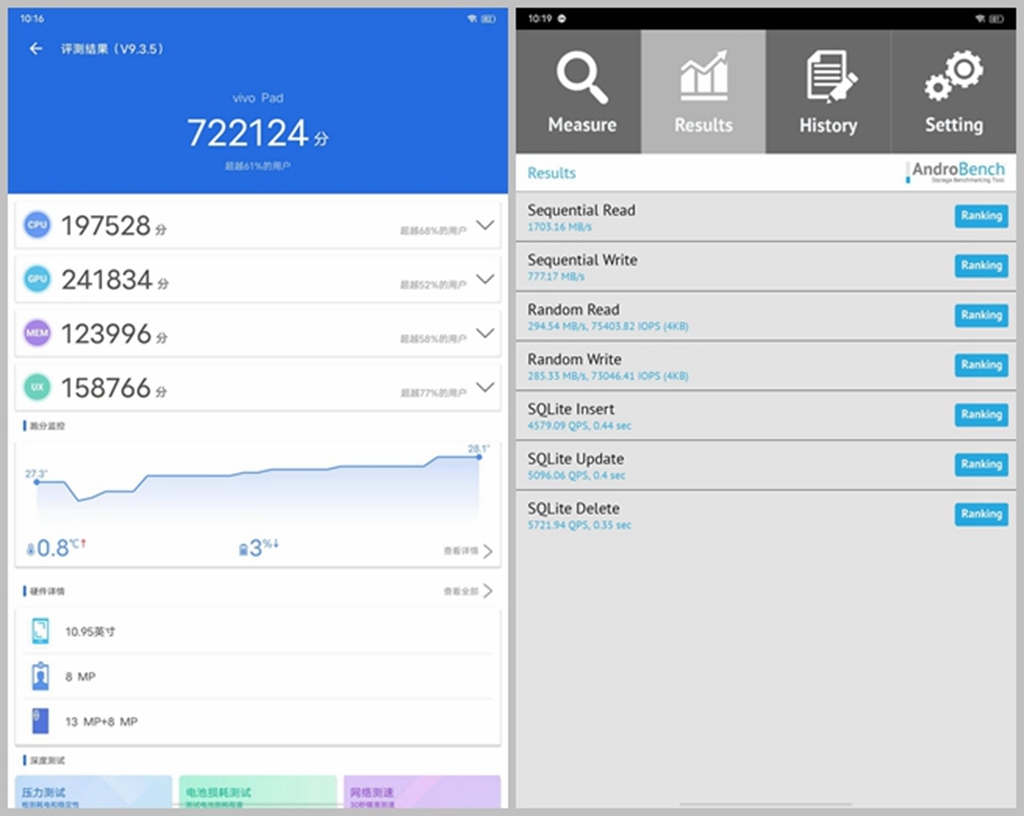1024x816 pixels.
Task: Tap the SQLite Delete result label
Action: 573,508
